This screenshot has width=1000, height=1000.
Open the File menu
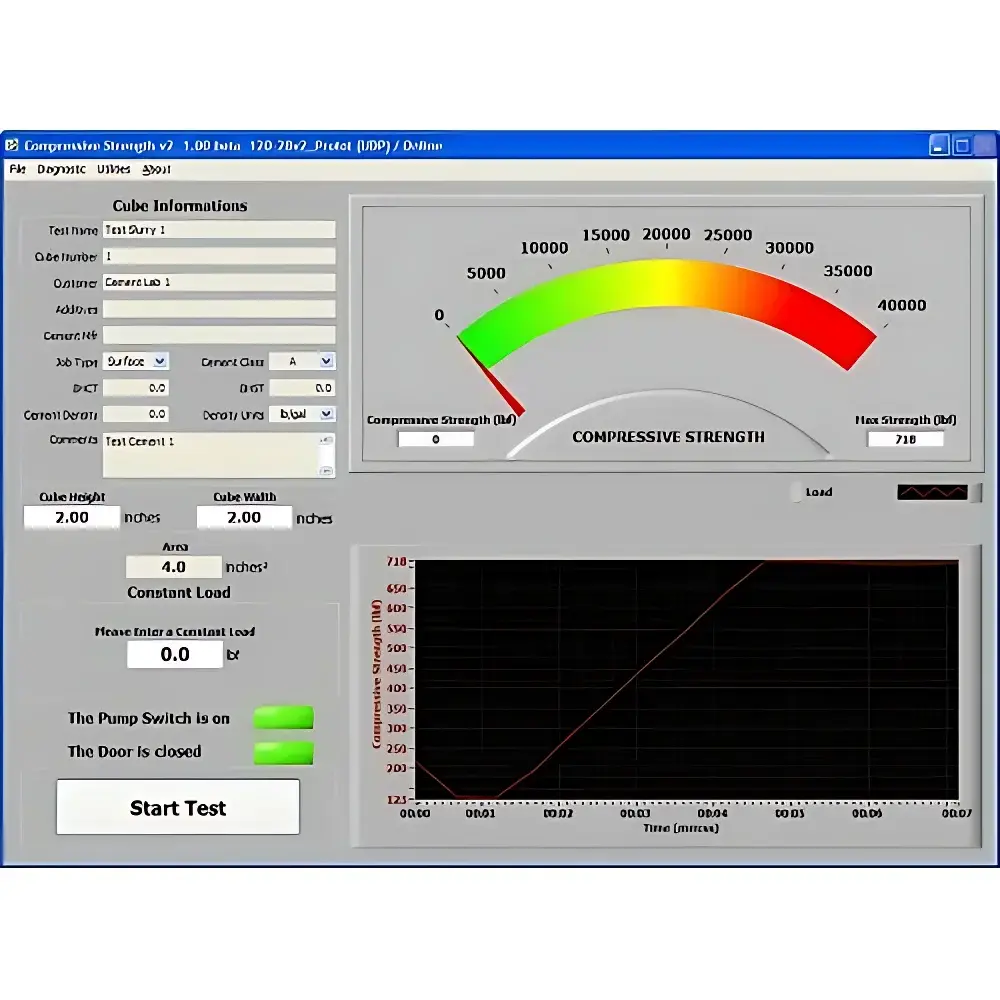coord(17,170)
